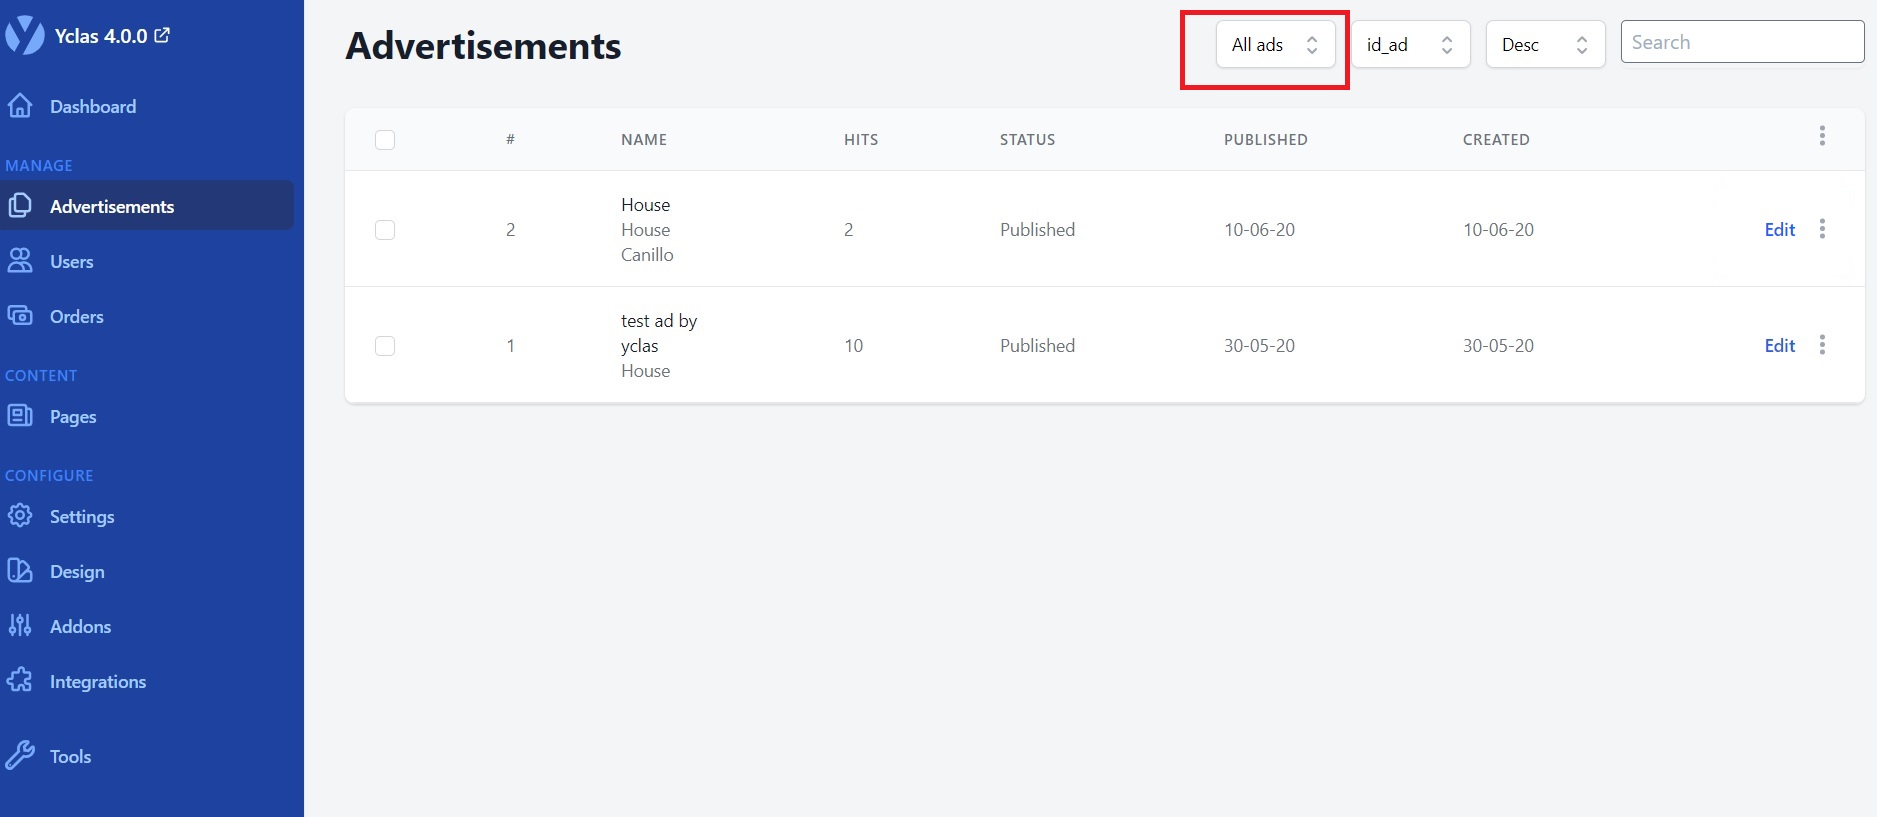Click the Integrations puzzle icon
This screenshot has width=1877, height=817.
(x=20, y=681)
